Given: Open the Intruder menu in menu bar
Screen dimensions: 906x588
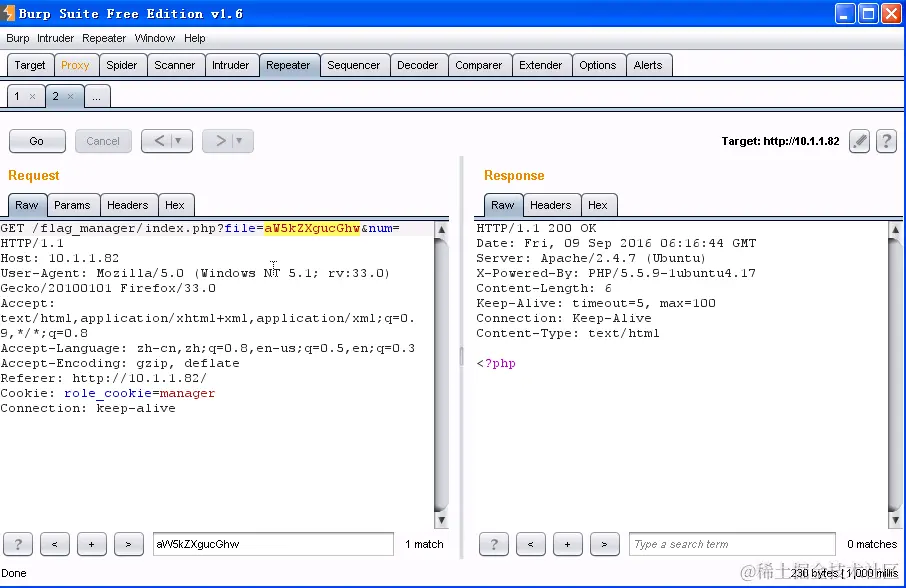Looking at the screenshot, I should [x=55, y=38].
